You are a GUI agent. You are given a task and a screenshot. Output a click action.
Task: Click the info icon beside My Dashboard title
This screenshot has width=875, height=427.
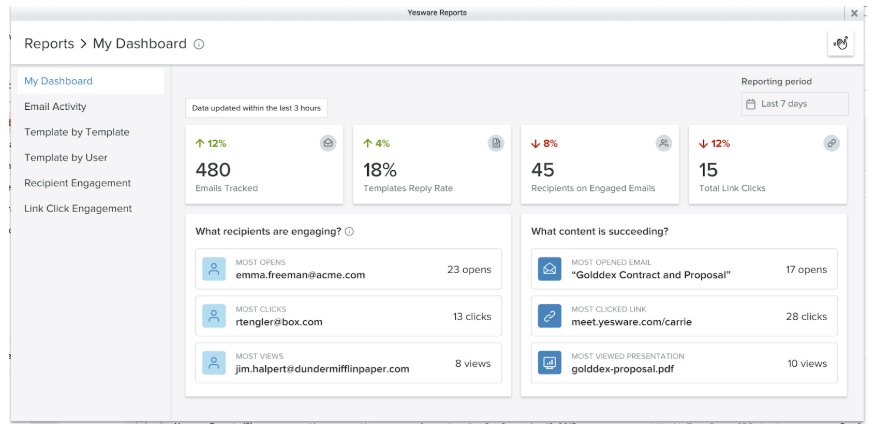coord(199,44)
